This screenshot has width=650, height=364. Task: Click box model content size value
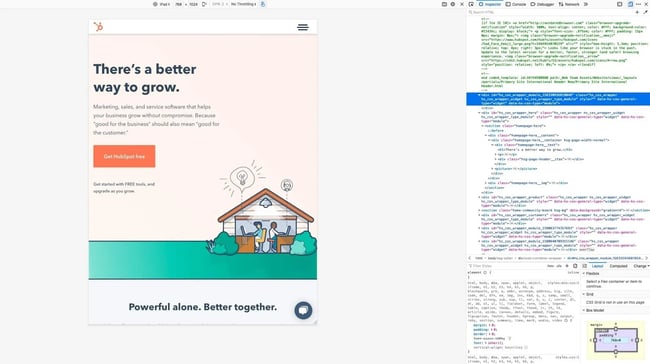[616, 340]
